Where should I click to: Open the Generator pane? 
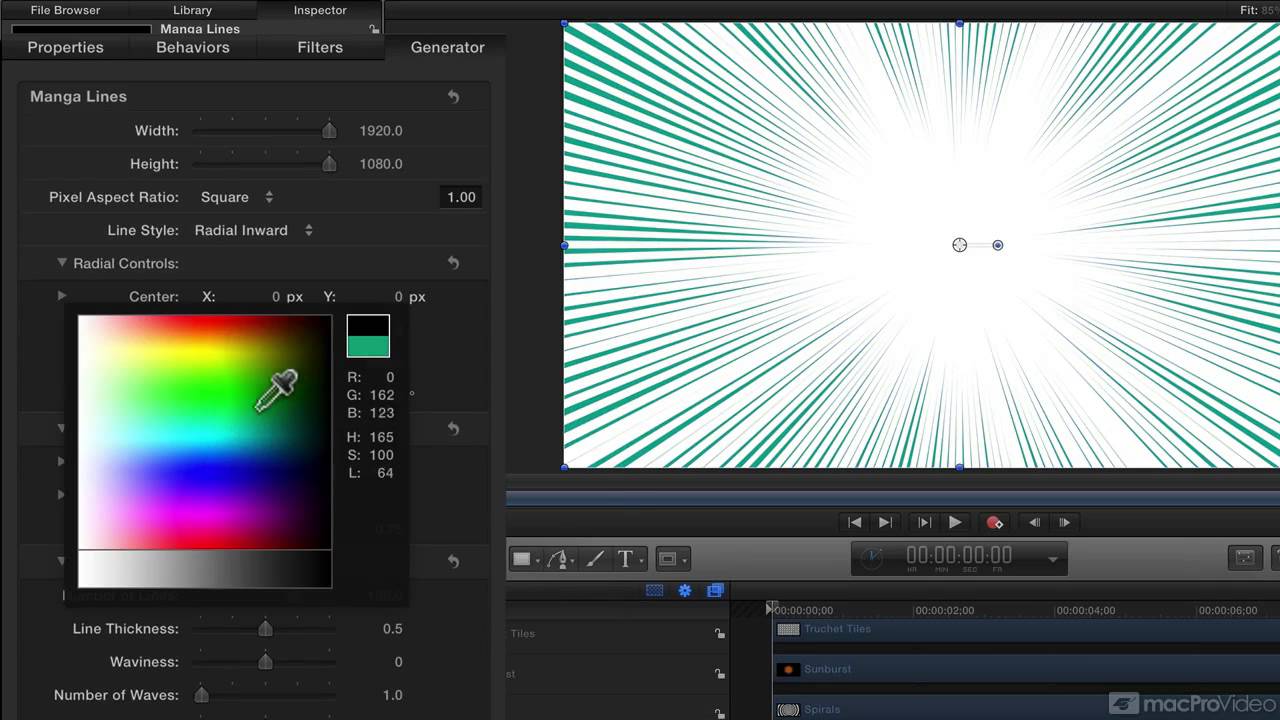[x=447, y=47]
